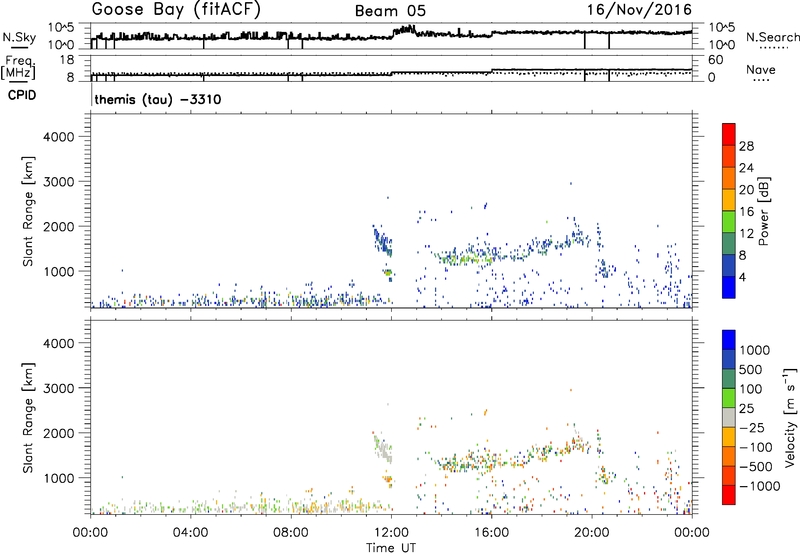Pick the top bright blue Velocity swatch

(729, 340)
